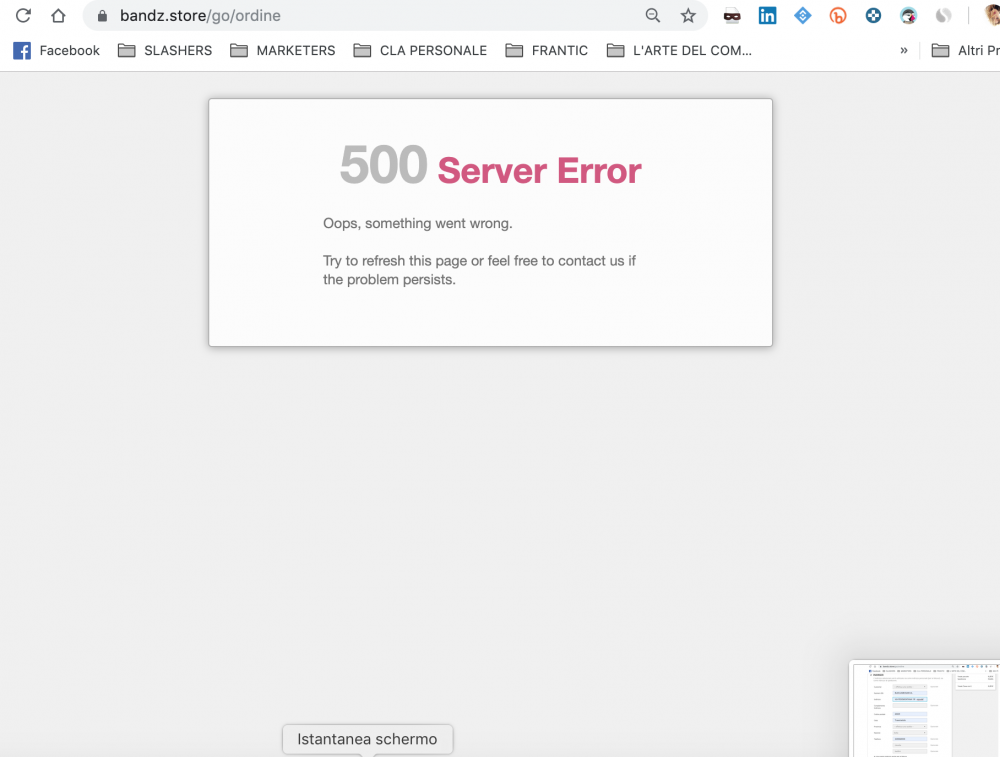This screenshot has height=757, width=1000.
Task: Open the L'ARTE DEL COM... bookmarks folder
Action: (x=679, y=50)
